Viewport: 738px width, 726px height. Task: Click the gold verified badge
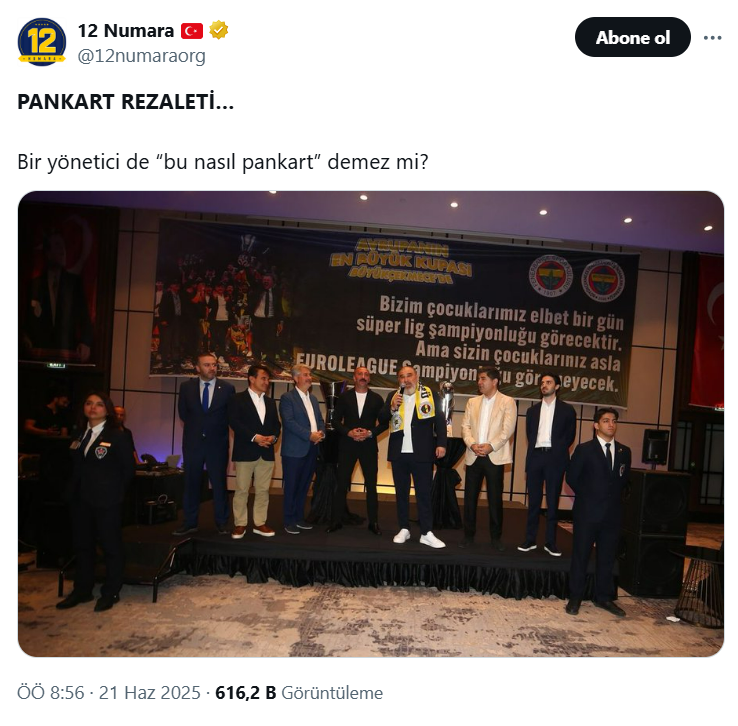pos(218,31)
